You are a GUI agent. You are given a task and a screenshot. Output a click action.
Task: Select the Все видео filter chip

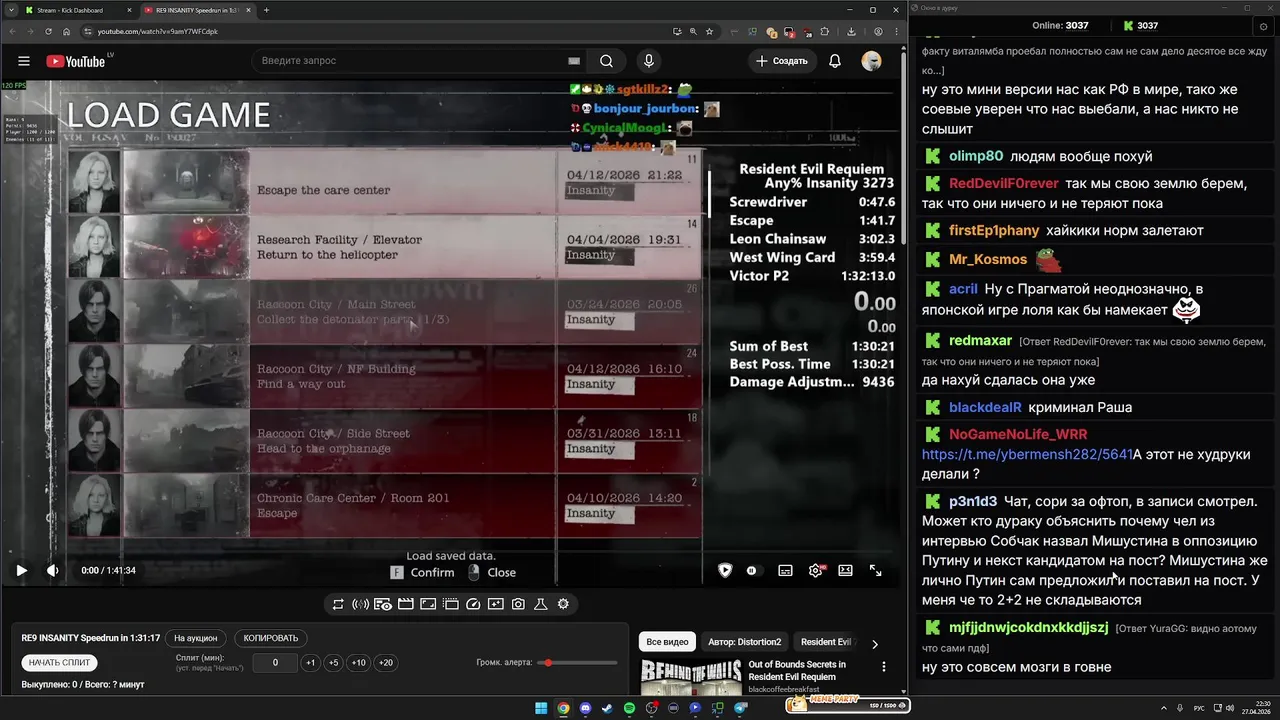click(667, 642)
